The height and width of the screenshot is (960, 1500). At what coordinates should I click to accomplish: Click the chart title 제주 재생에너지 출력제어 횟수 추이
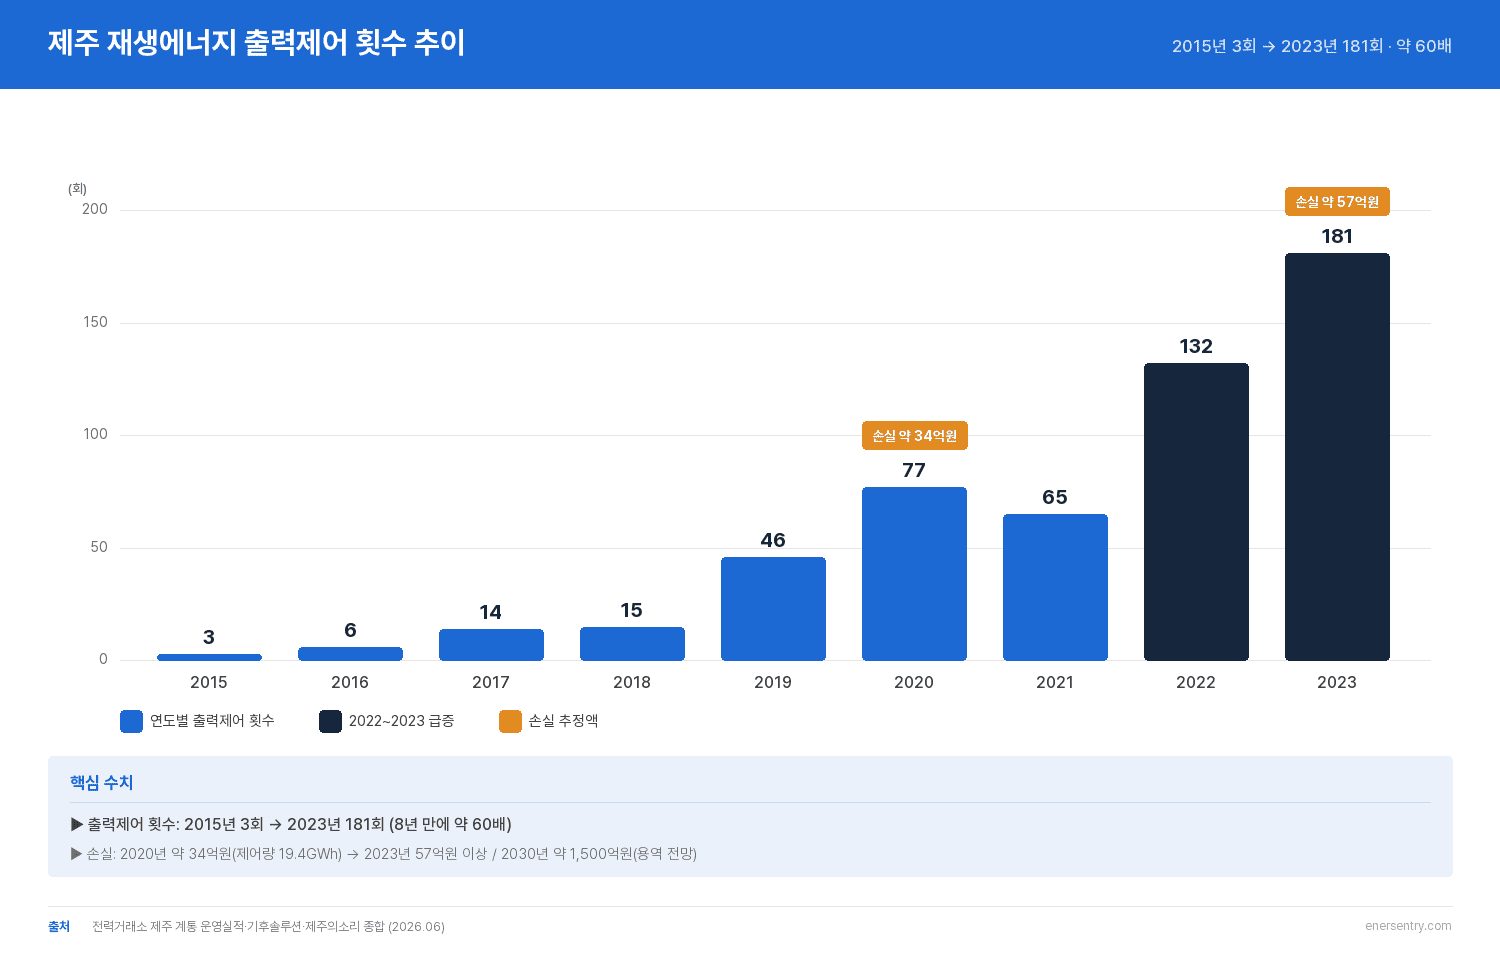(x=256, y=43)
